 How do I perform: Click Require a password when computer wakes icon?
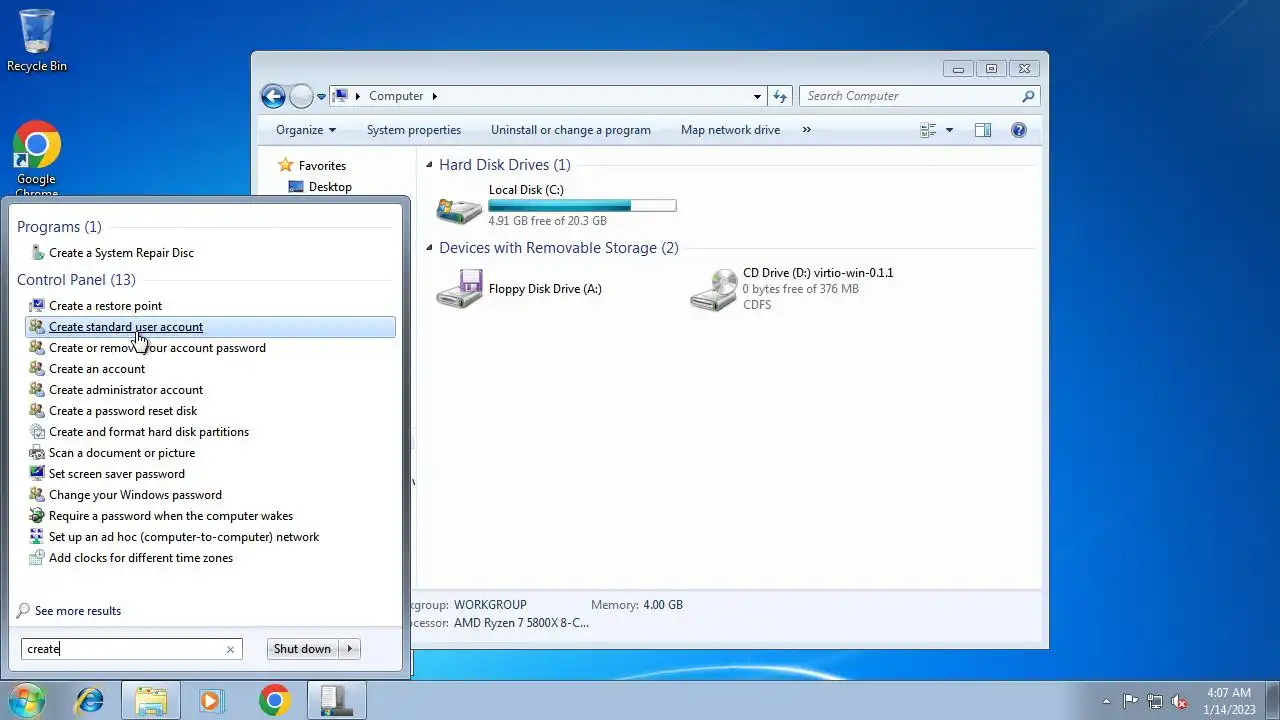coord(37,516)
